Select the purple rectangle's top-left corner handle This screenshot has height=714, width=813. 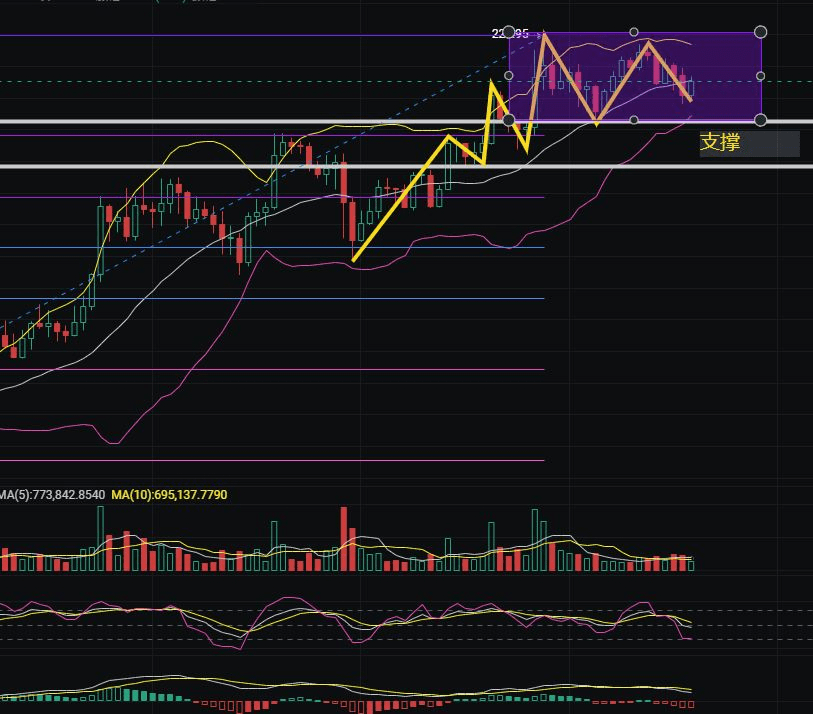[509, 32]
